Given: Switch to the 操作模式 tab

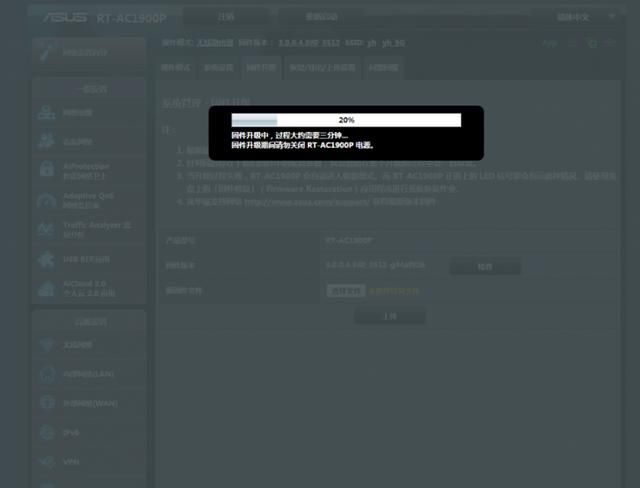Looking at the screenshot, I should point(176,68).
